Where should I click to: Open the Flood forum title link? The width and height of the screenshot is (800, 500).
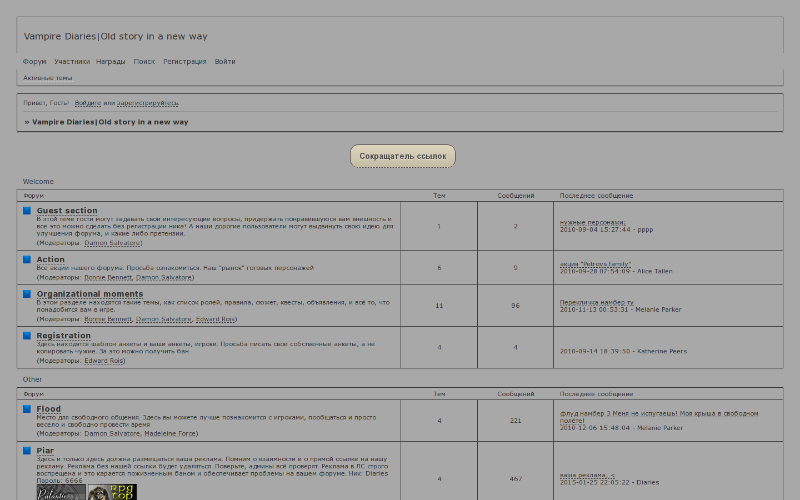click(49, 409)
